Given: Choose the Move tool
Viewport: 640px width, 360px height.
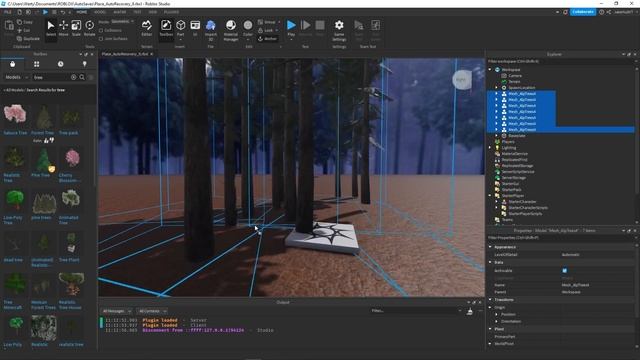Looking at the screenshot, I should click(64, 28).
